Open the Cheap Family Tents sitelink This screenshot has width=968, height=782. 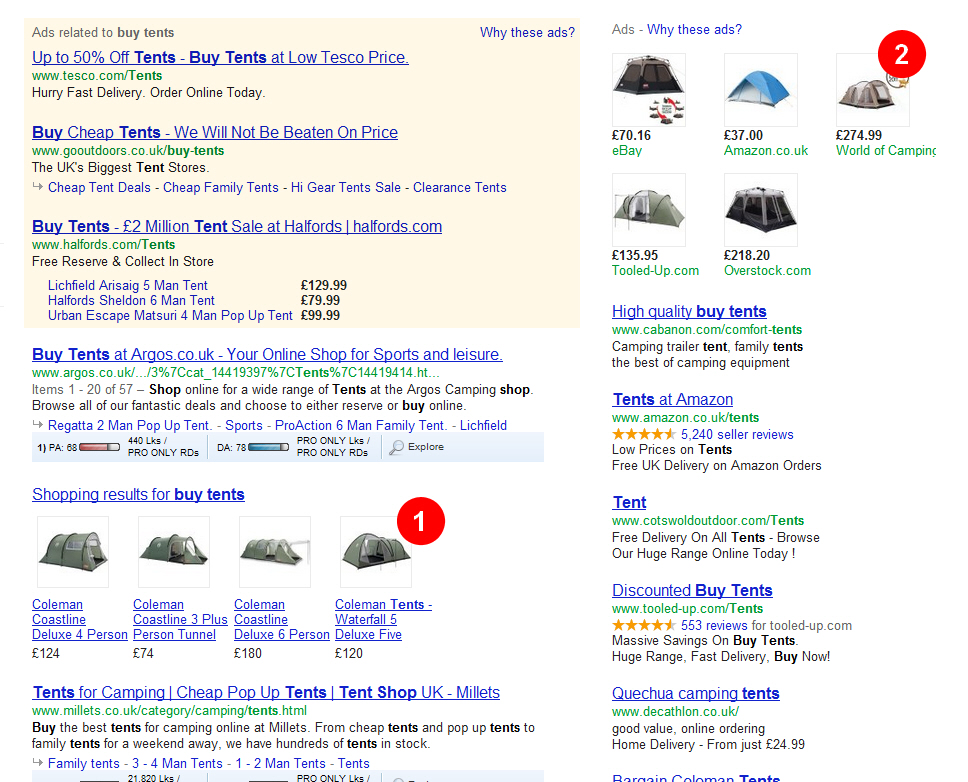pyautogui.click(x=220, y=188)
